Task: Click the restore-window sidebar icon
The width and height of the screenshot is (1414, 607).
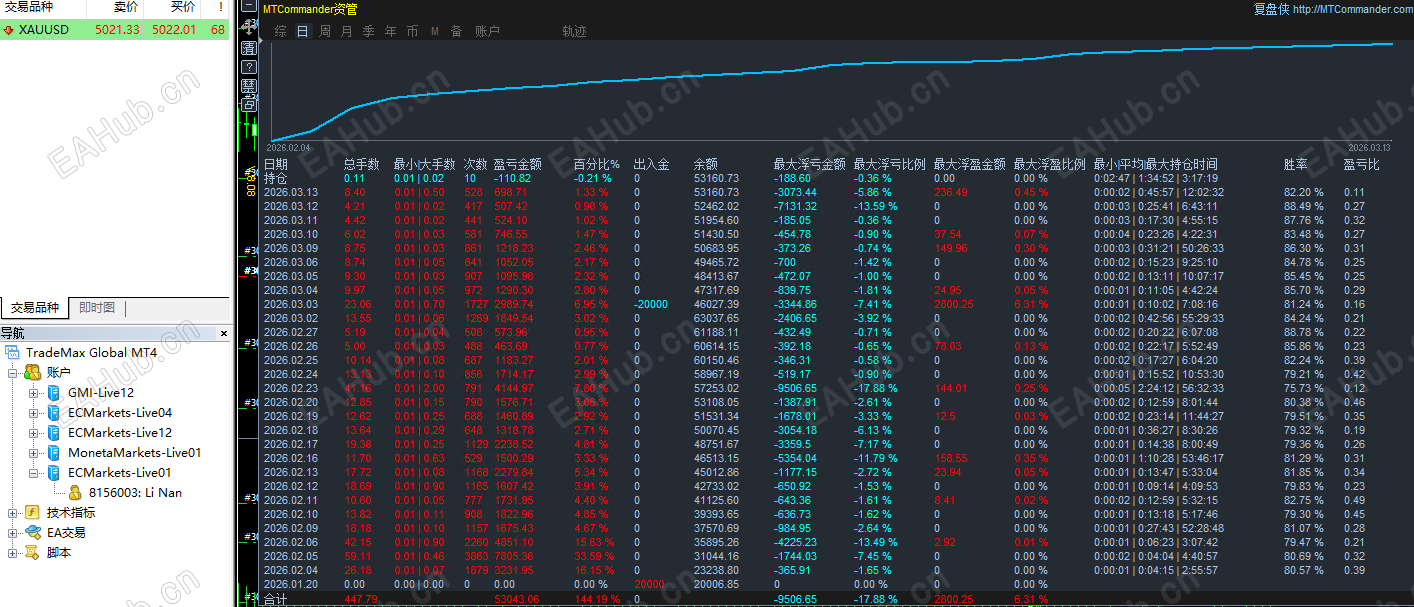Action: pyautogui.click(x=249, y=104)
